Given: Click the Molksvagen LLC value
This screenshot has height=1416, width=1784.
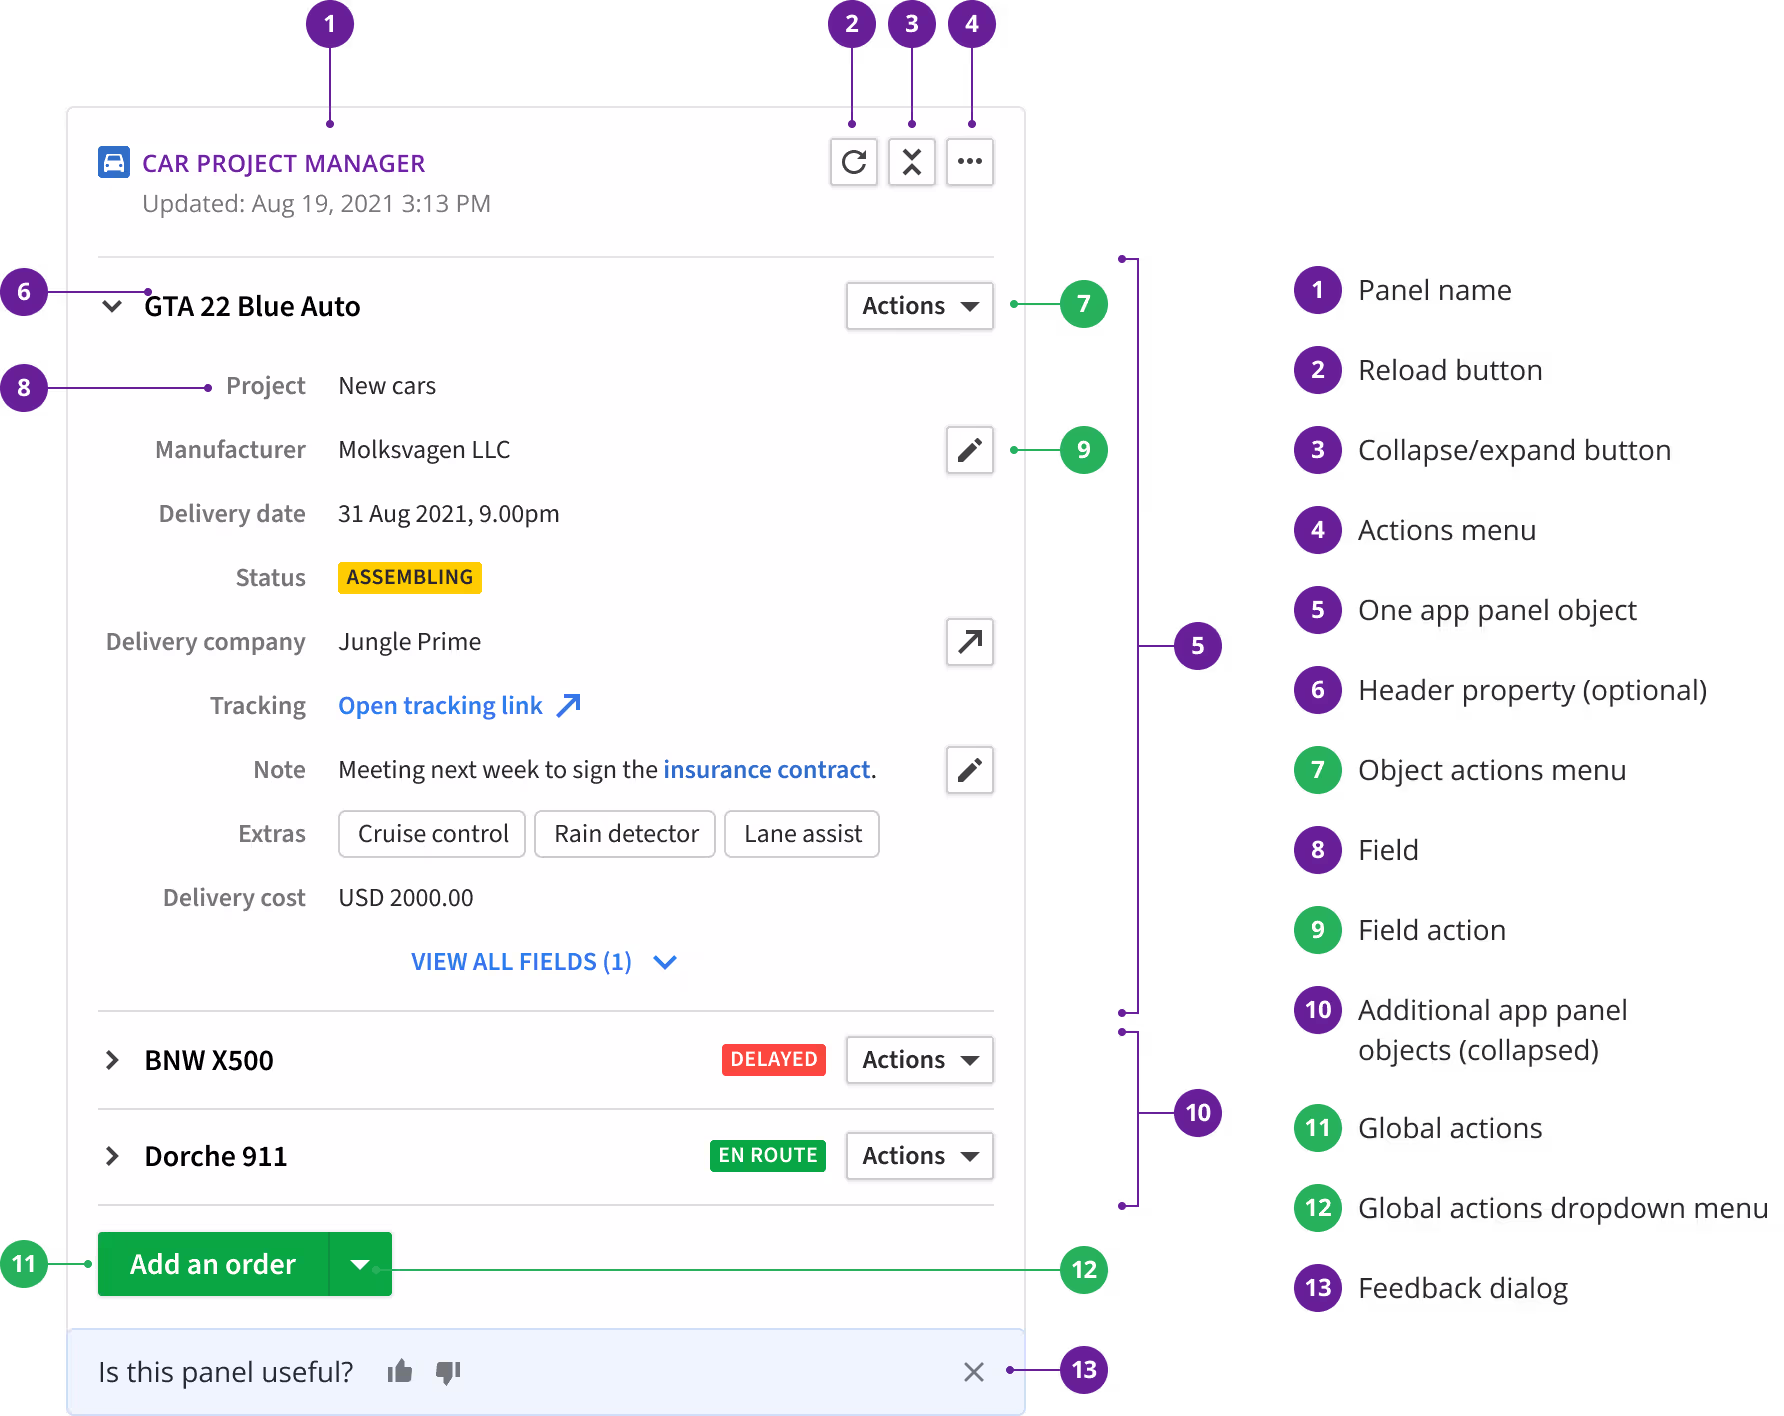Looking at the screenshot, I should point(424,450).
